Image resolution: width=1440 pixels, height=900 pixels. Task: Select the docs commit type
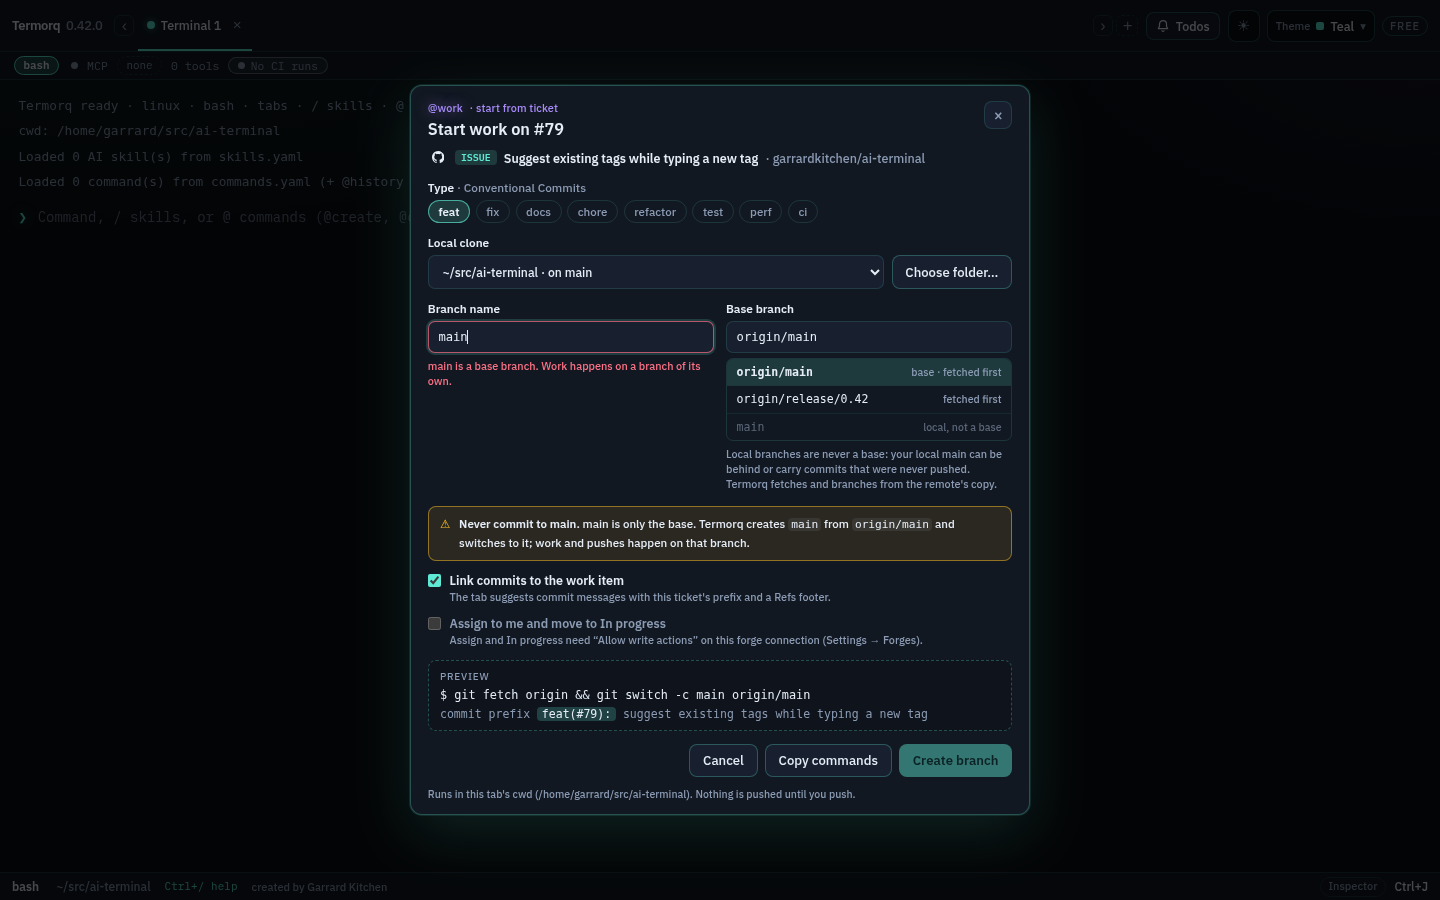coord(539,212)
